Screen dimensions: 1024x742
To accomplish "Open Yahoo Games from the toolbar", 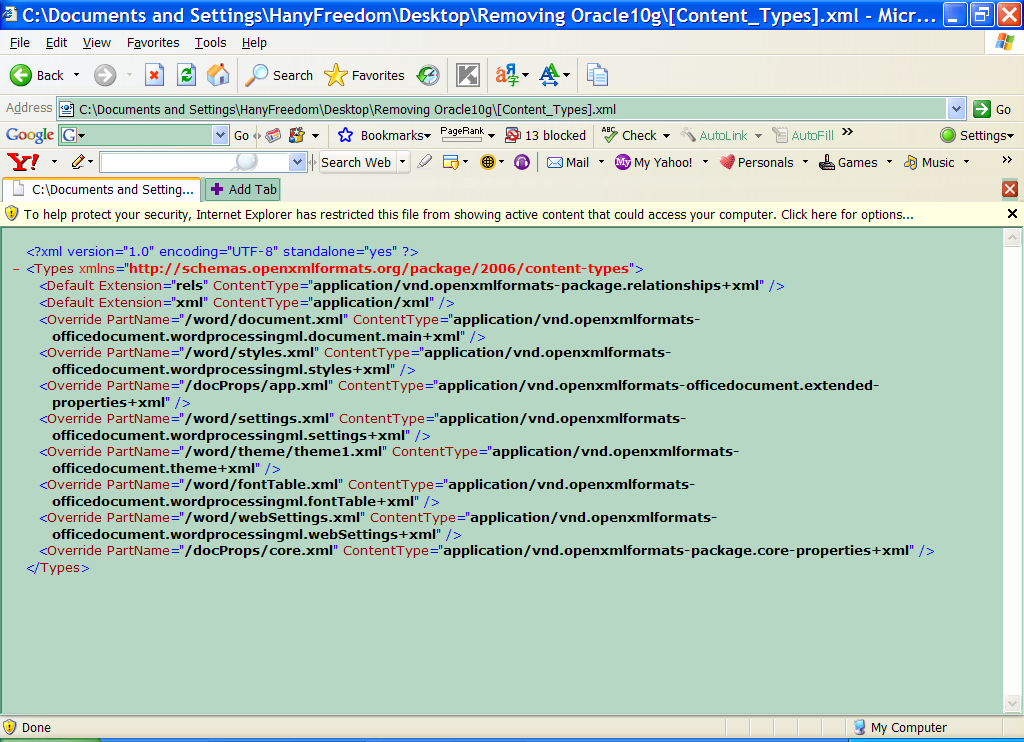I will coord(847,162).
